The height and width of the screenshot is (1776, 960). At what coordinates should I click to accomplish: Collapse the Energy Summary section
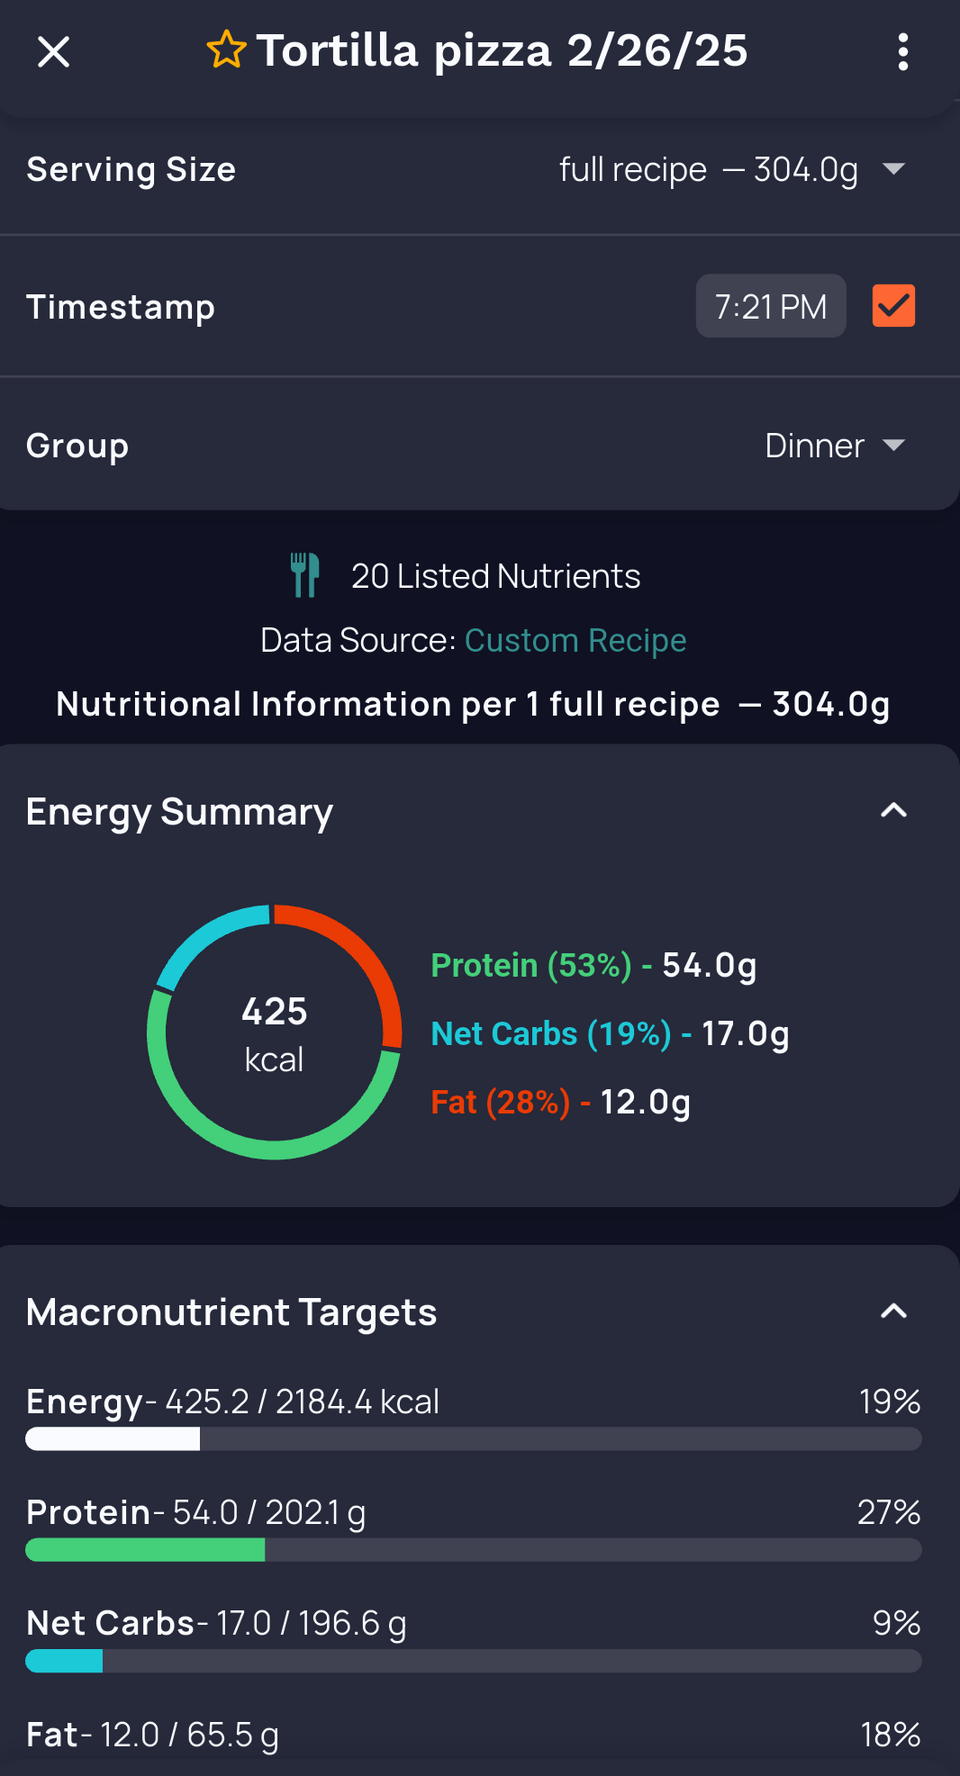(x=893, y=811)
